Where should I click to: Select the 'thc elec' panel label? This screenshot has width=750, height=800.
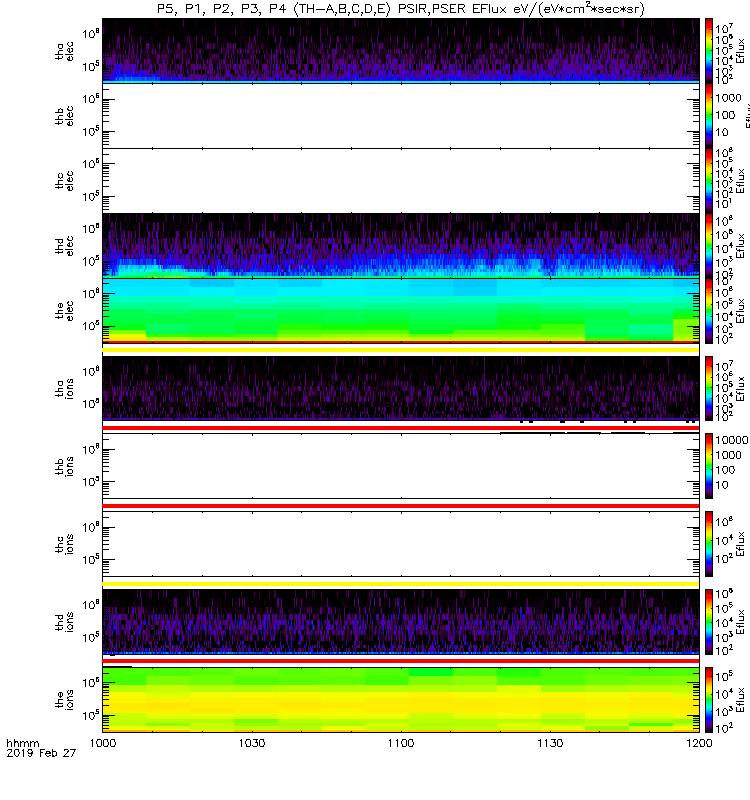65,181
